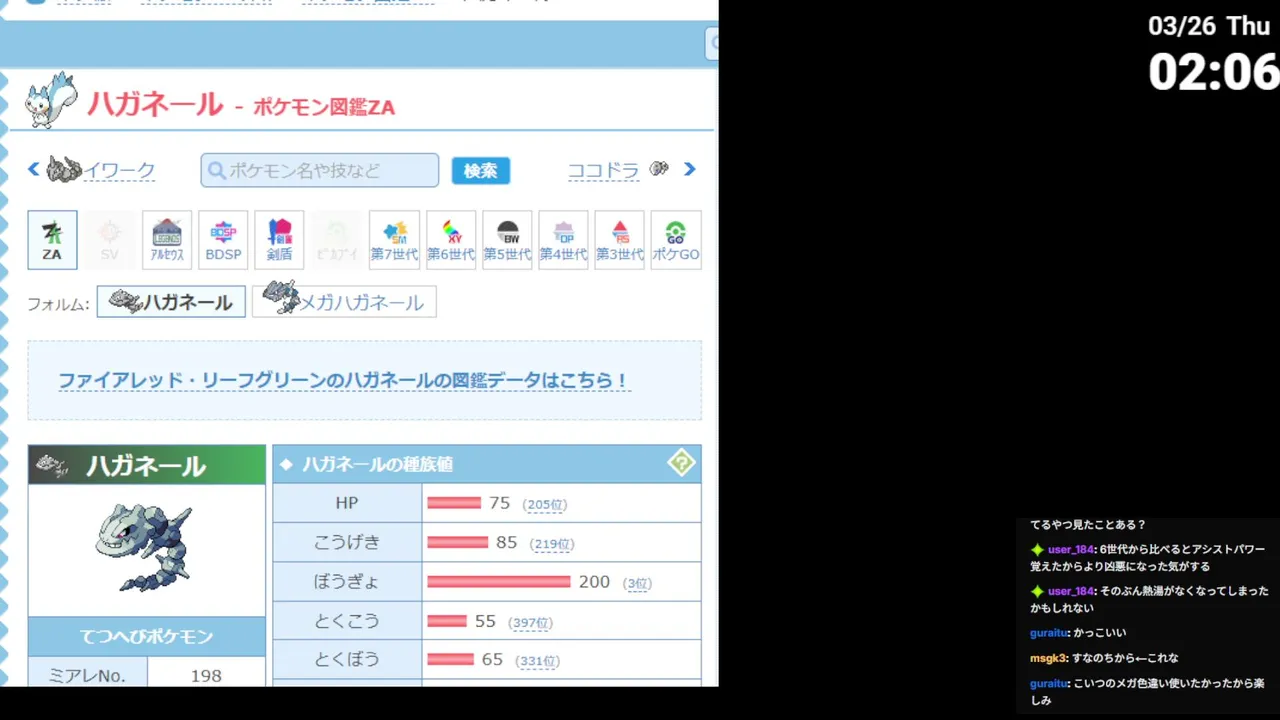Image resolution: width=1280 pixels, height=720 pixels.
Task: Click the てつへびポケモン category label
Action: 146,636
